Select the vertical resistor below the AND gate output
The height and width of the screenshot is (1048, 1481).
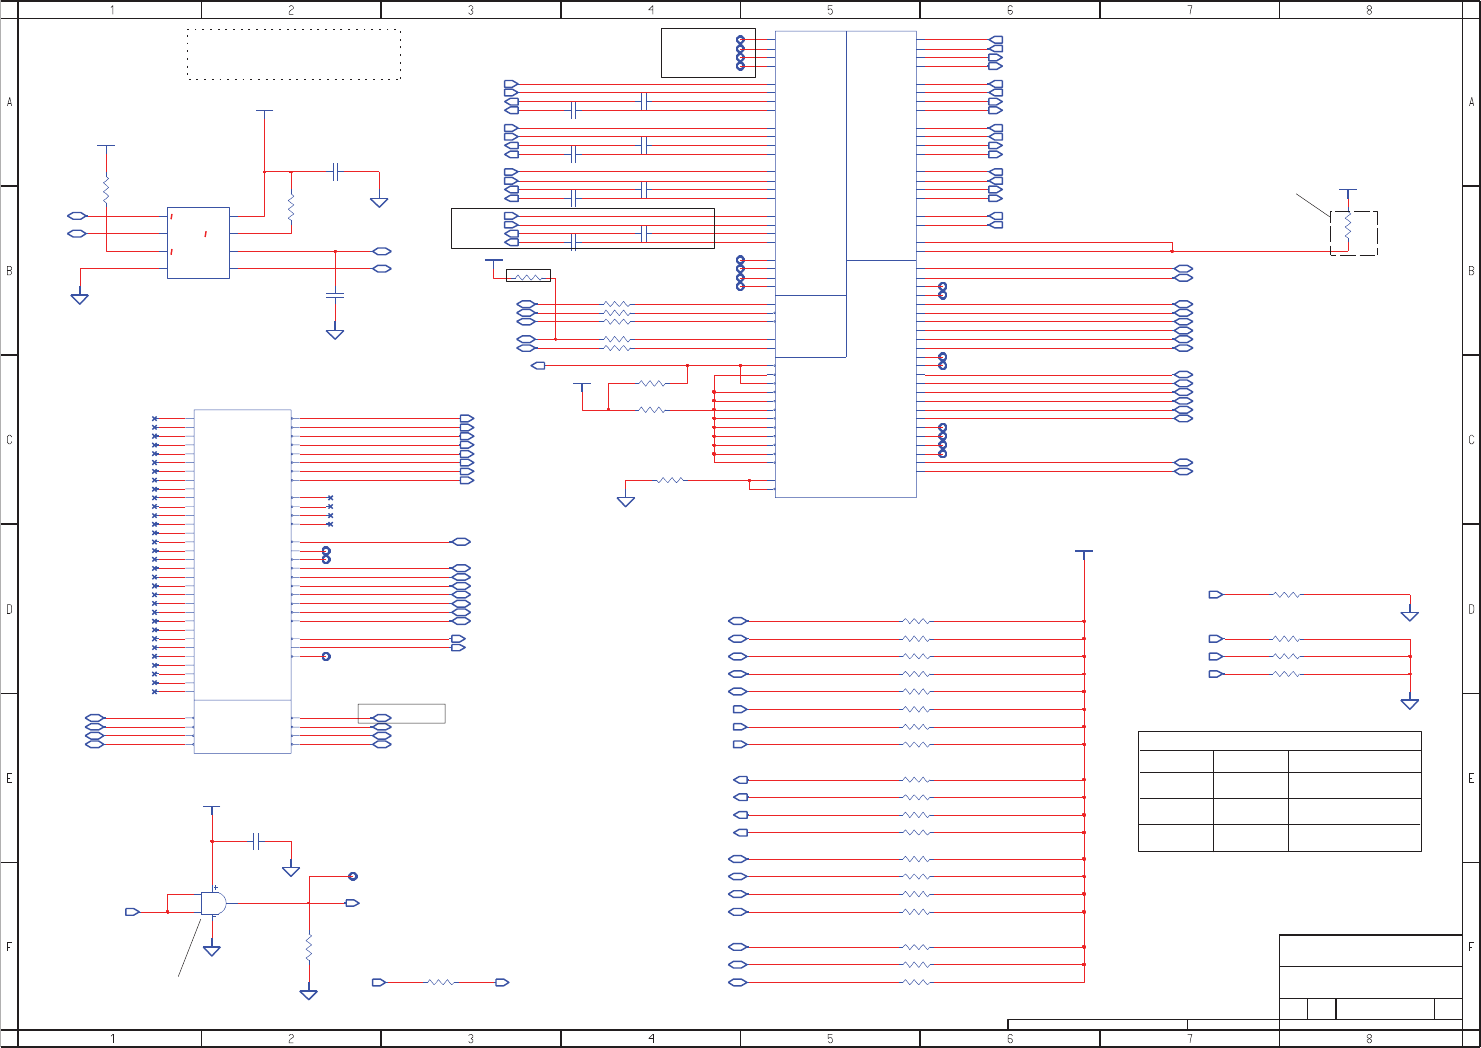click(309, 948)
